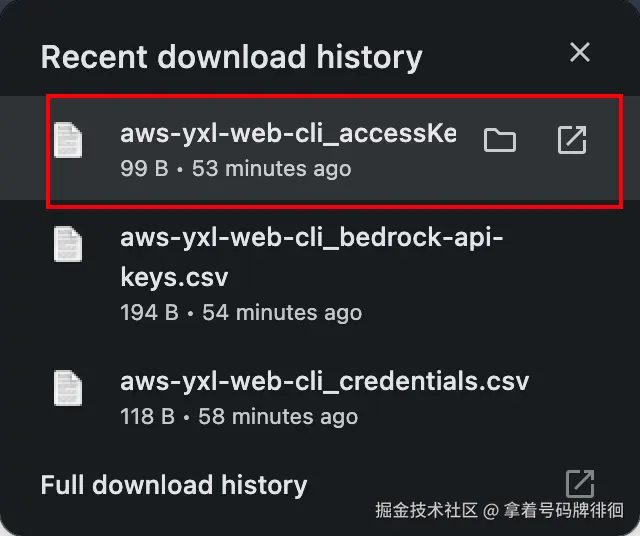Open the aws-yxl-web-cli_credentials.csv download

tap(324, 381)
